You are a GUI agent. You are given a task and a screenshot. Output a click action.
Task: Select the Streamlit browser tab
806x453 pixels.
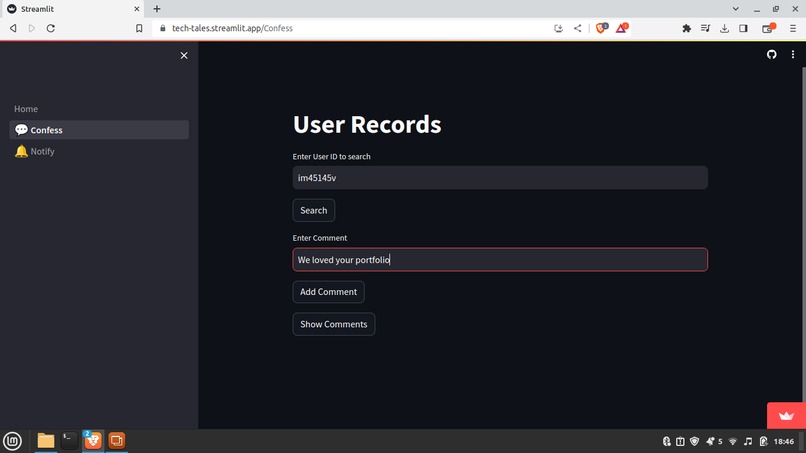[x=72, y=9]
